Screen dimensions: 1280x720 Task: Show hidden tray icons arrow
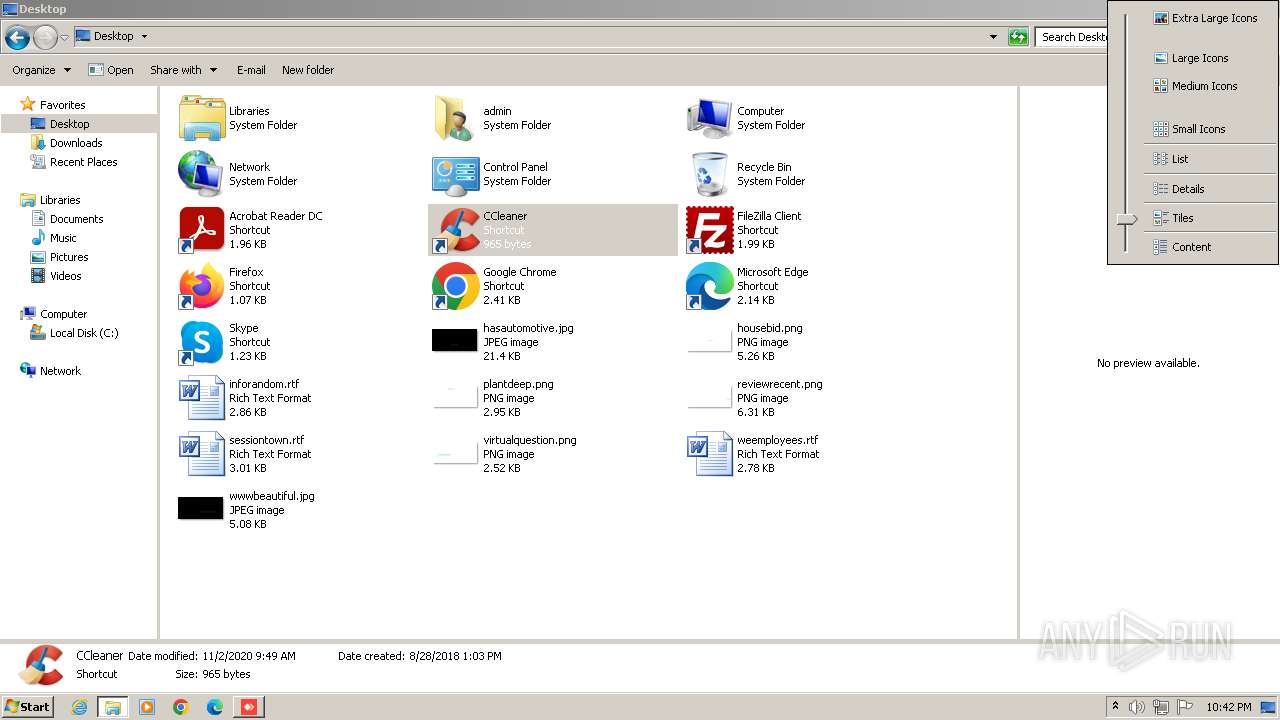tap(1115, 706)
